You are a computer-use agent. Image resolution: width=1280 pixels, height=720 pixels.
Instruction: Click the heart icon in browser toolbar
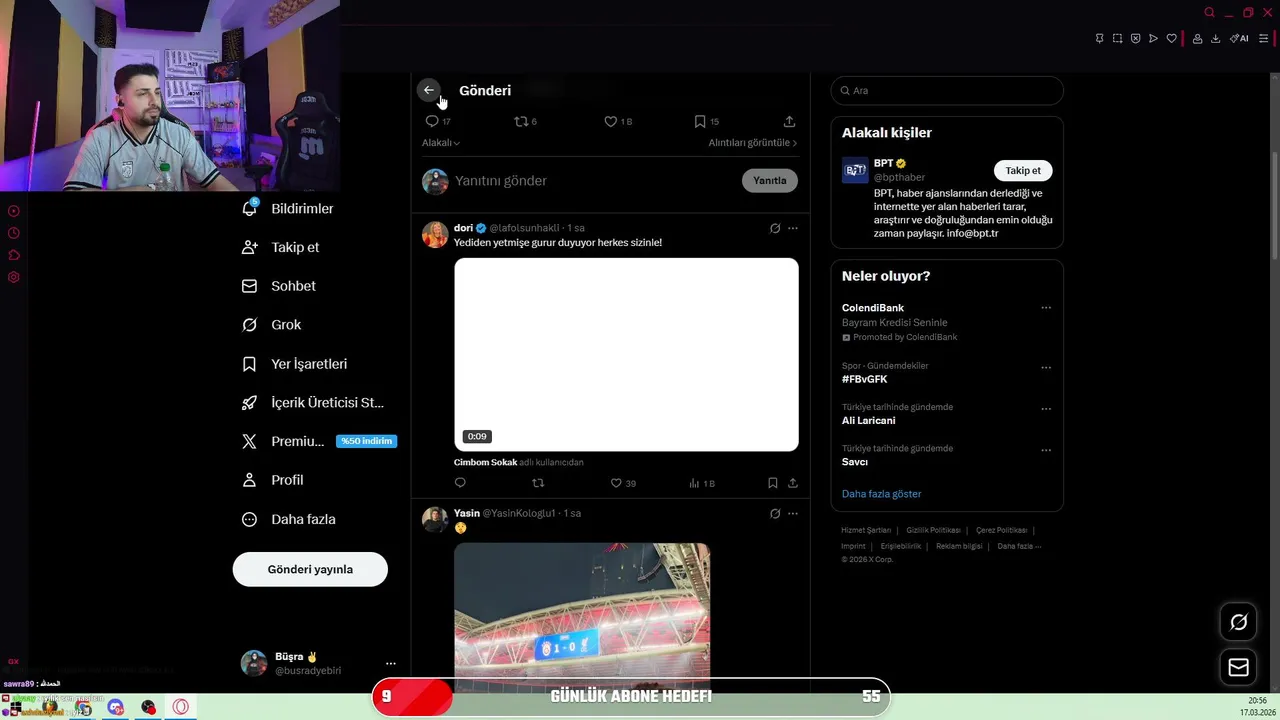tap(1171, 38)
